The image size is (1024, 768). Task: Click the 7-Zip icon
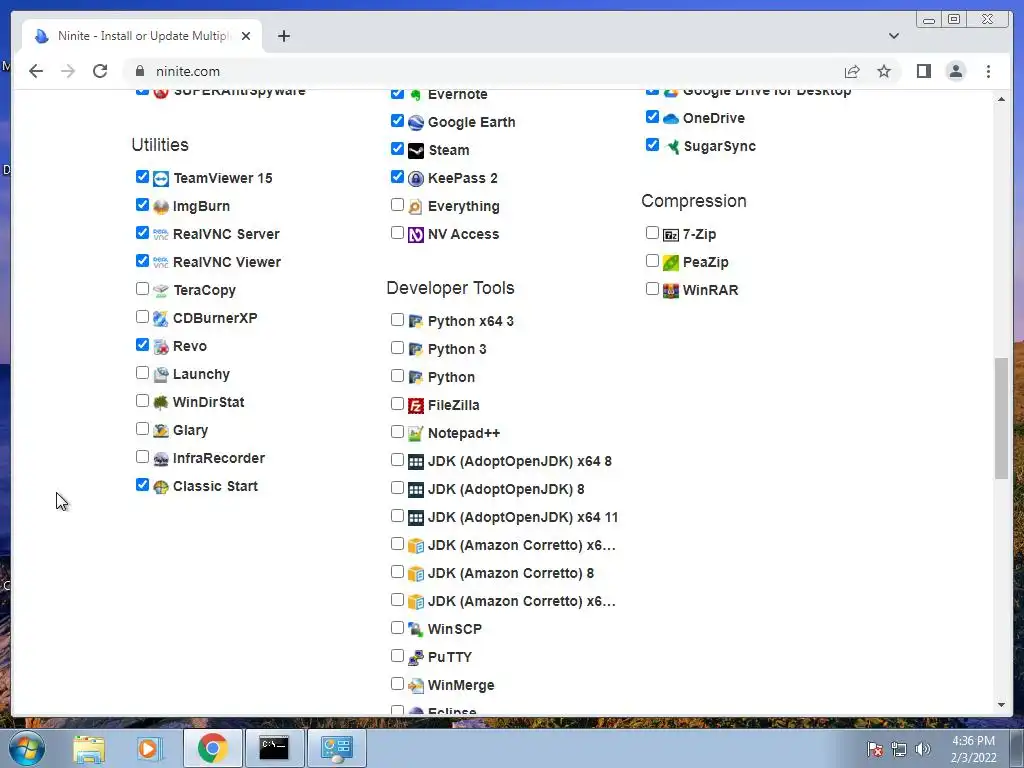pyautogui.click(x=671, y=234)
